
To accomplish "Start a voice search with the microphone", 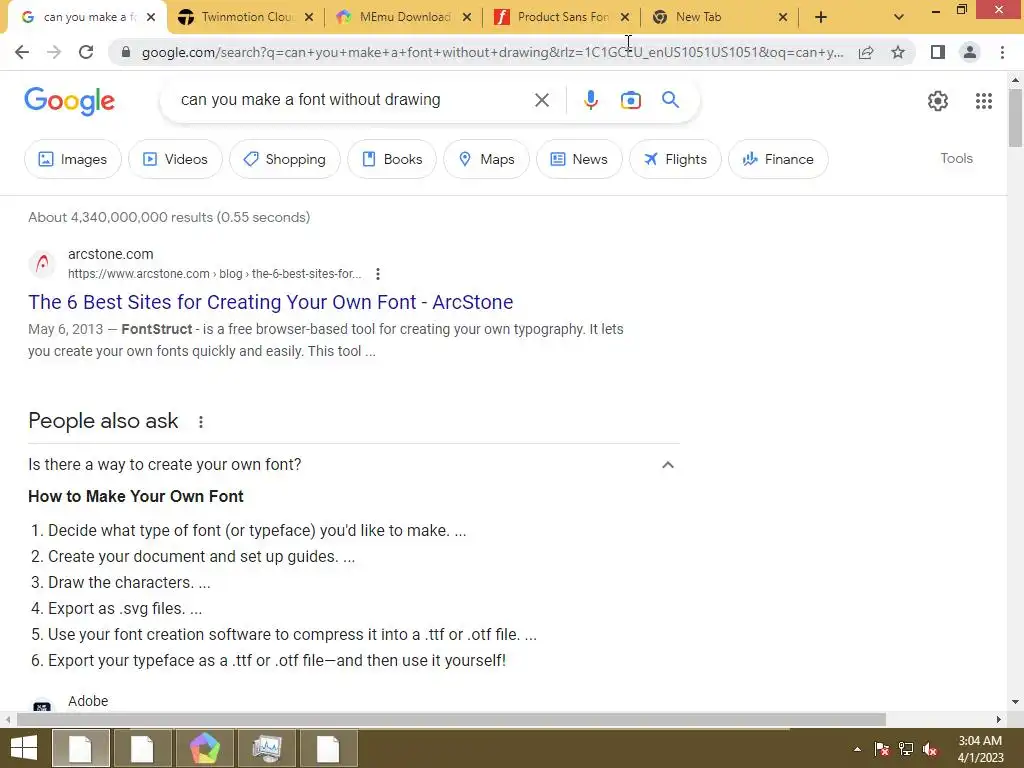I will click(x=590, y=100).
